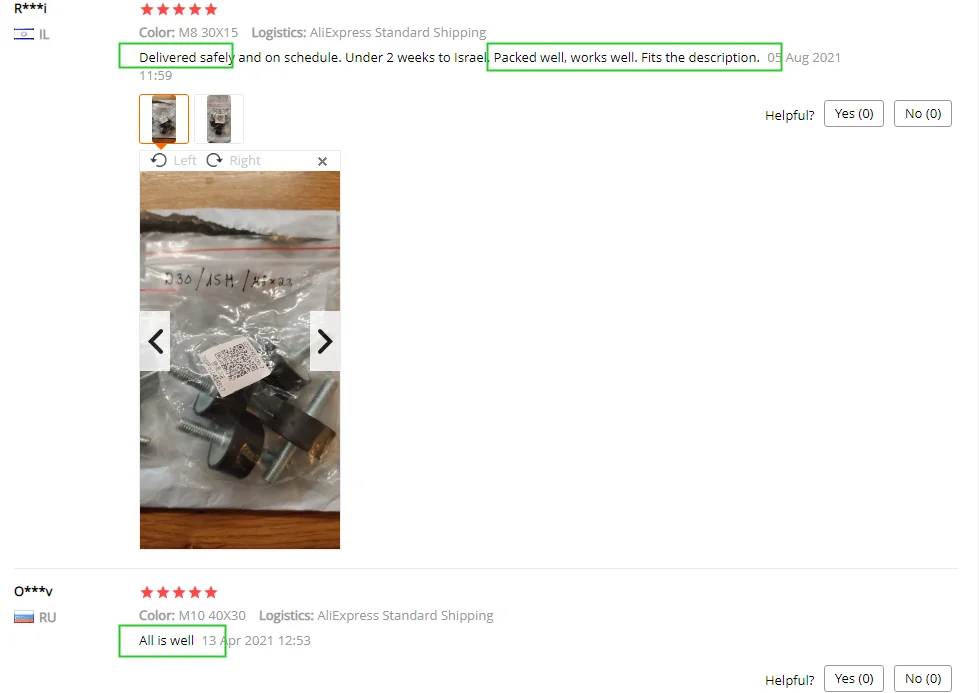
Task: Click reviewer name O***v
Action: 33,591
